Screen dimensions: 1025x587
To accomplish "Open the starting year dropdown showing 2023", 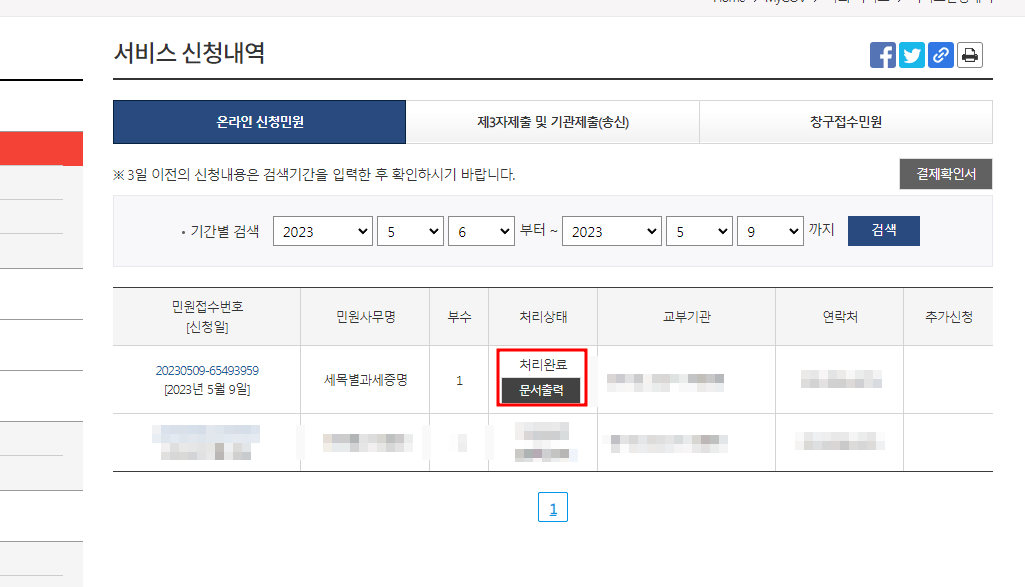I will pyautogui.click(x=322, y=230).
